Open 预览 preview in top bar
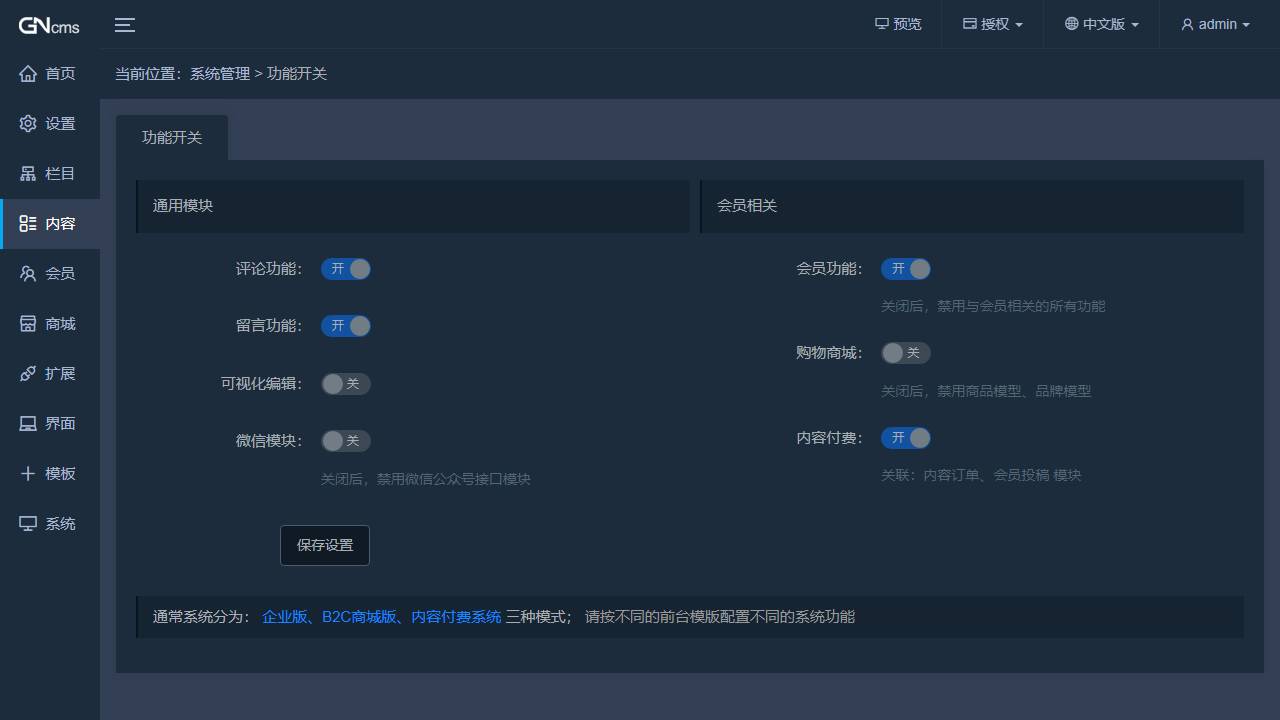 point(897,24)
